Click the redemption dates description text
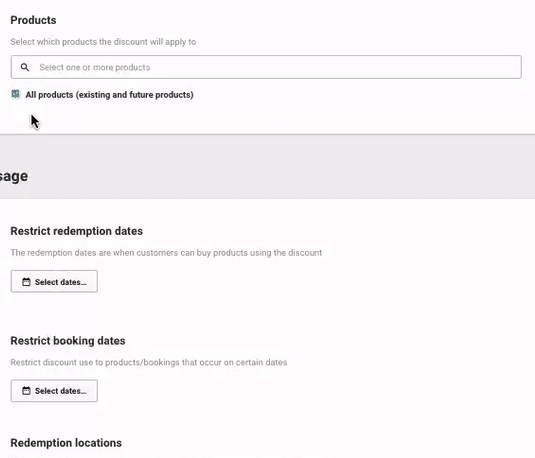 coord(166,253)
